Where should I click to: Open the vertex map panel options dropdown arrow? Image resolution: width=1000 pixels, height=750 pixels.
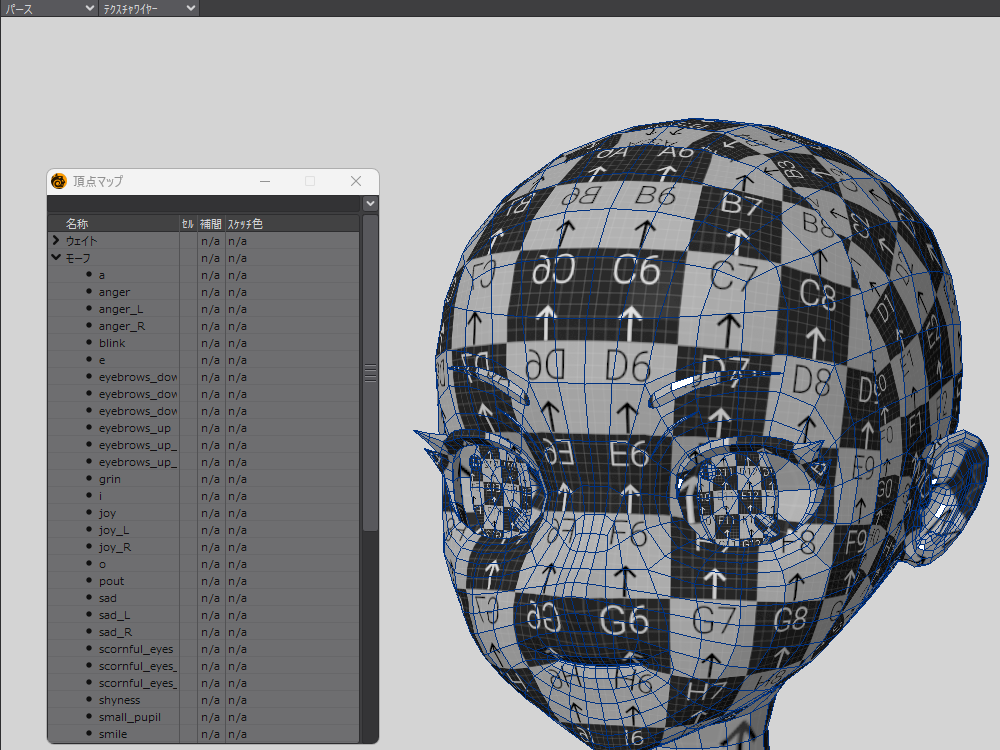coord(371,203)
